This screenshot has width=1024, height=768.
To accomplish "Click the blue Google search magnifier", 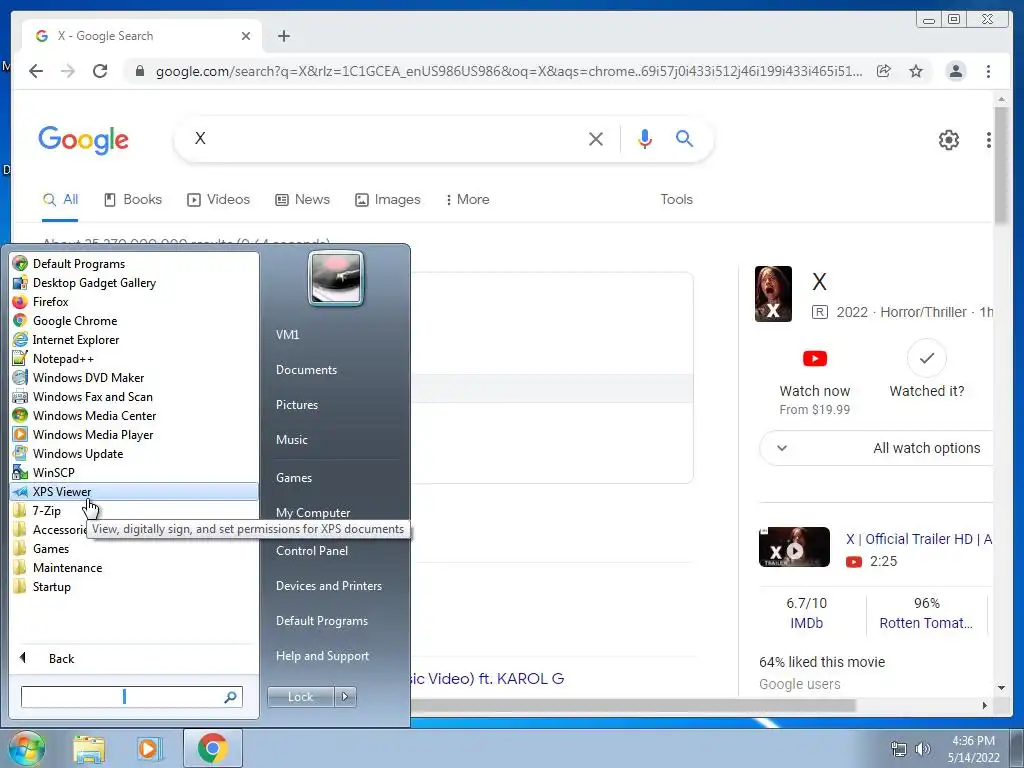I will (684, 138).
